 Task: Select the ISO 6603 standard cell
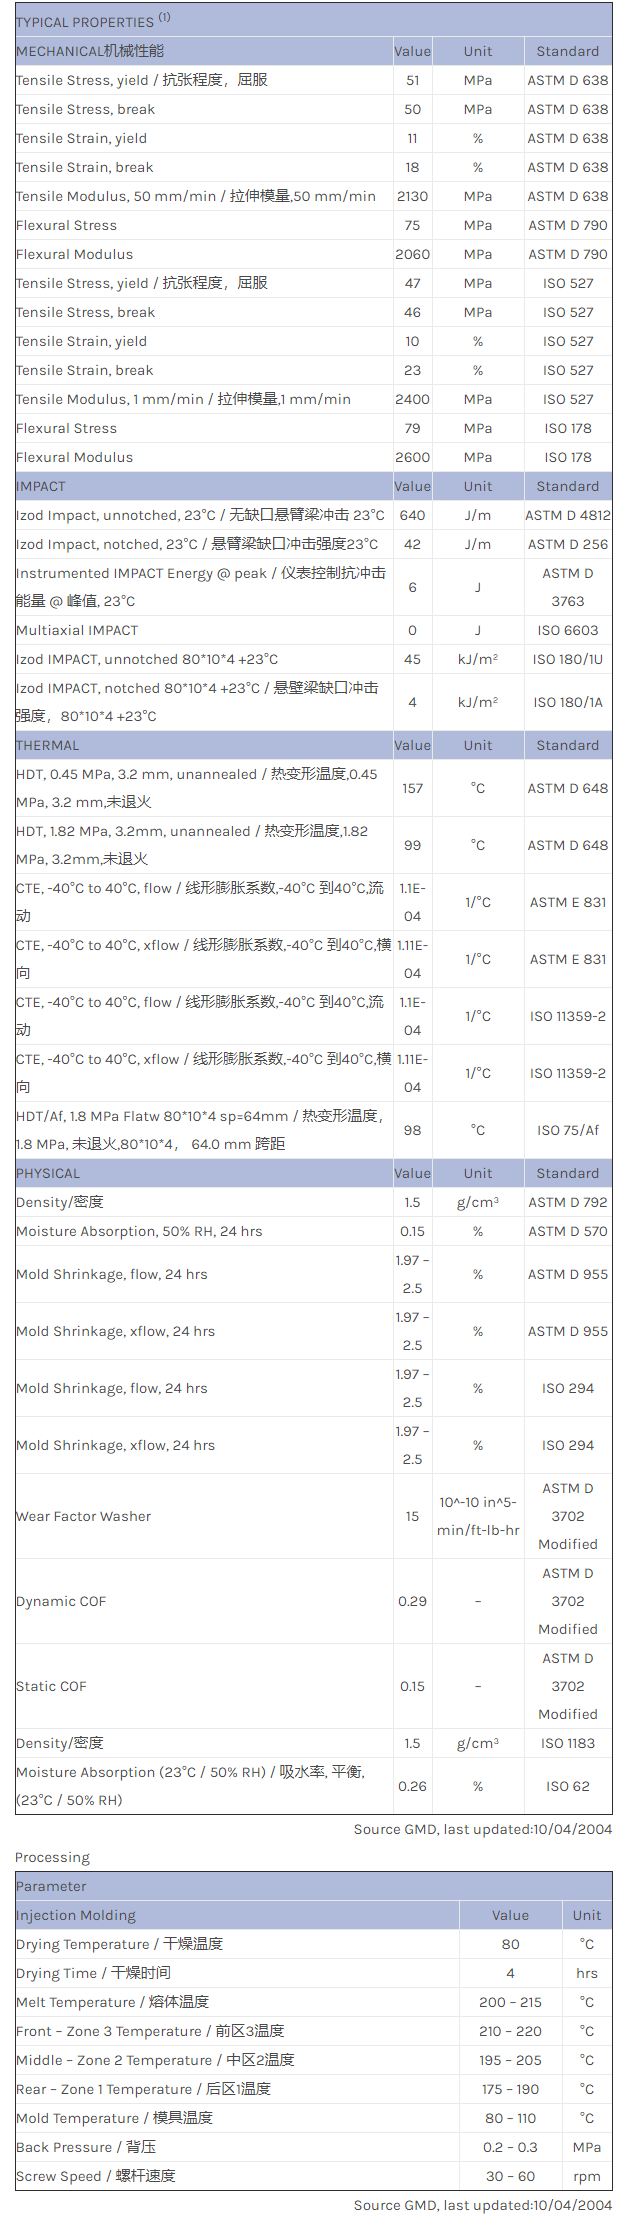(567, 630)
